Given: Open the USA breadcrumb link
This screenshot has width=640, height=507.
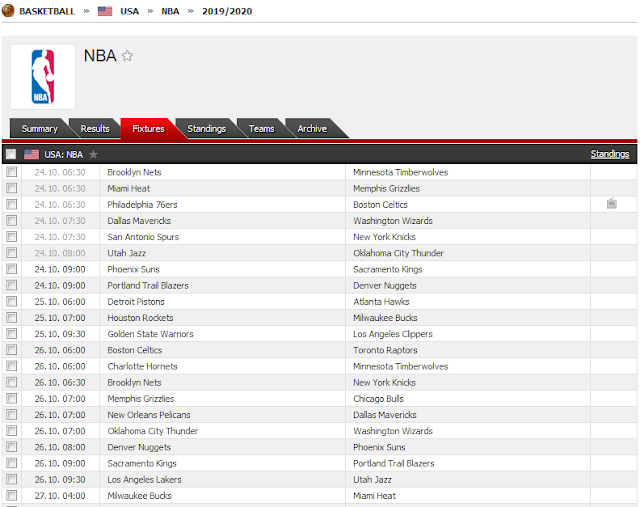Looking at the screenshot, I should [x=129, y=11].
